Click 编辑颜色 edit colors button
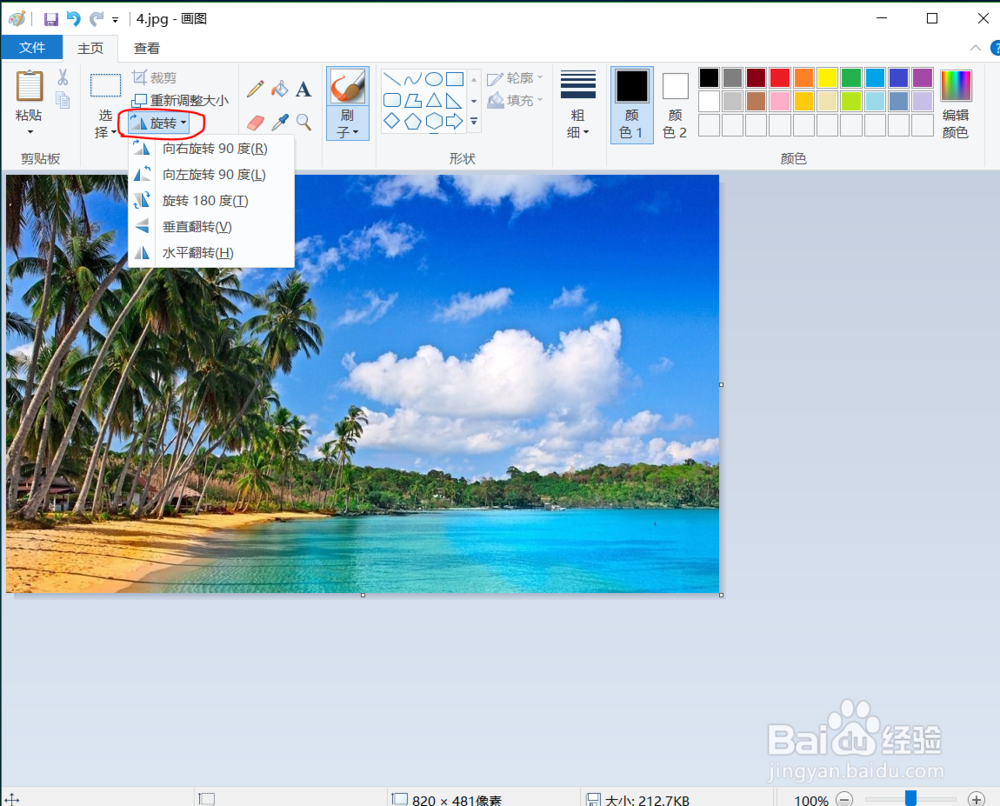This screenshot has height=806, width=1000. pos(956,105)
